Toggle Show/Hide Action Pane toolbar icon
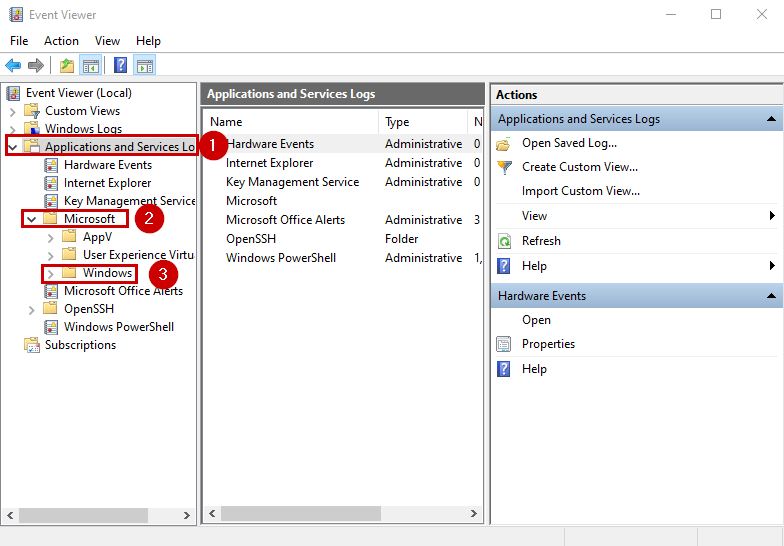The image size is (784, 546). pyautogui.click(x=145, y=65)
